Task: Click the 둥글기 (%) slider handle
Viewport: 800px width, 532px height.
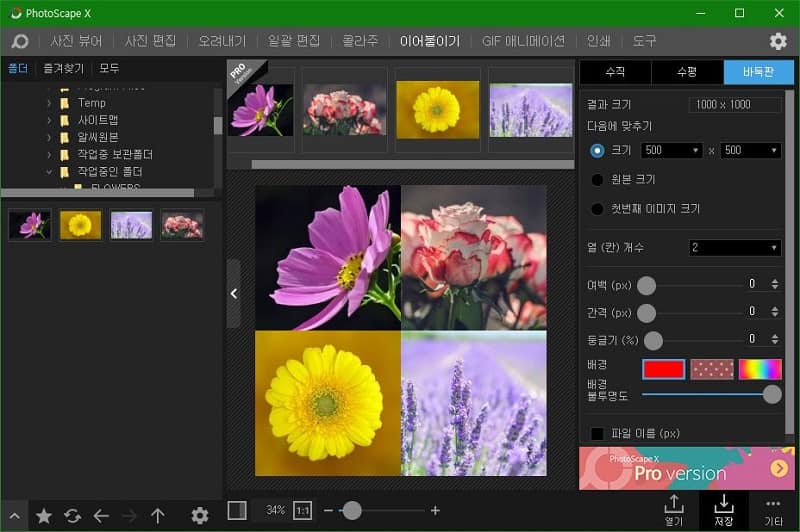Action: 653,341
